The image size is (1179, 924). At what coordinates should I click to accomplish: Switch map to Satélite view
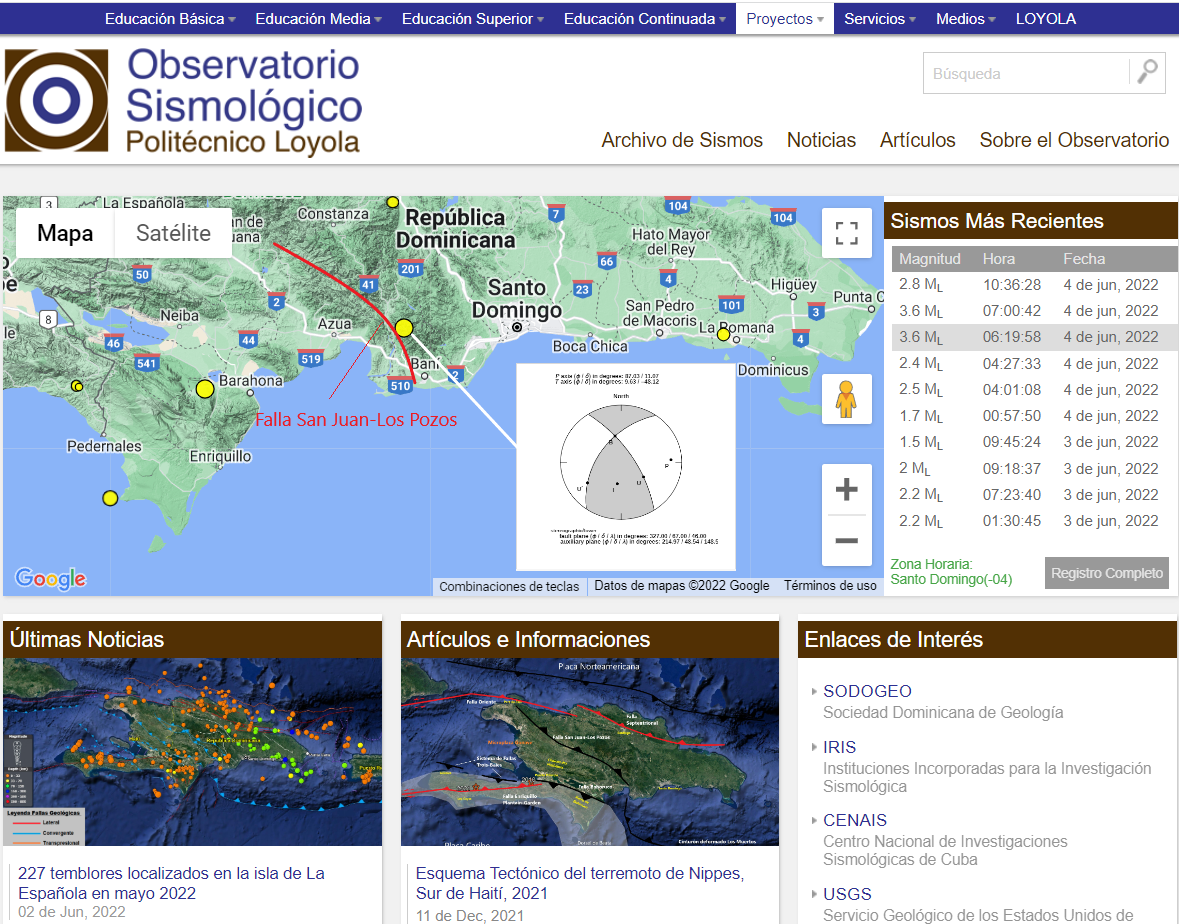173,233
